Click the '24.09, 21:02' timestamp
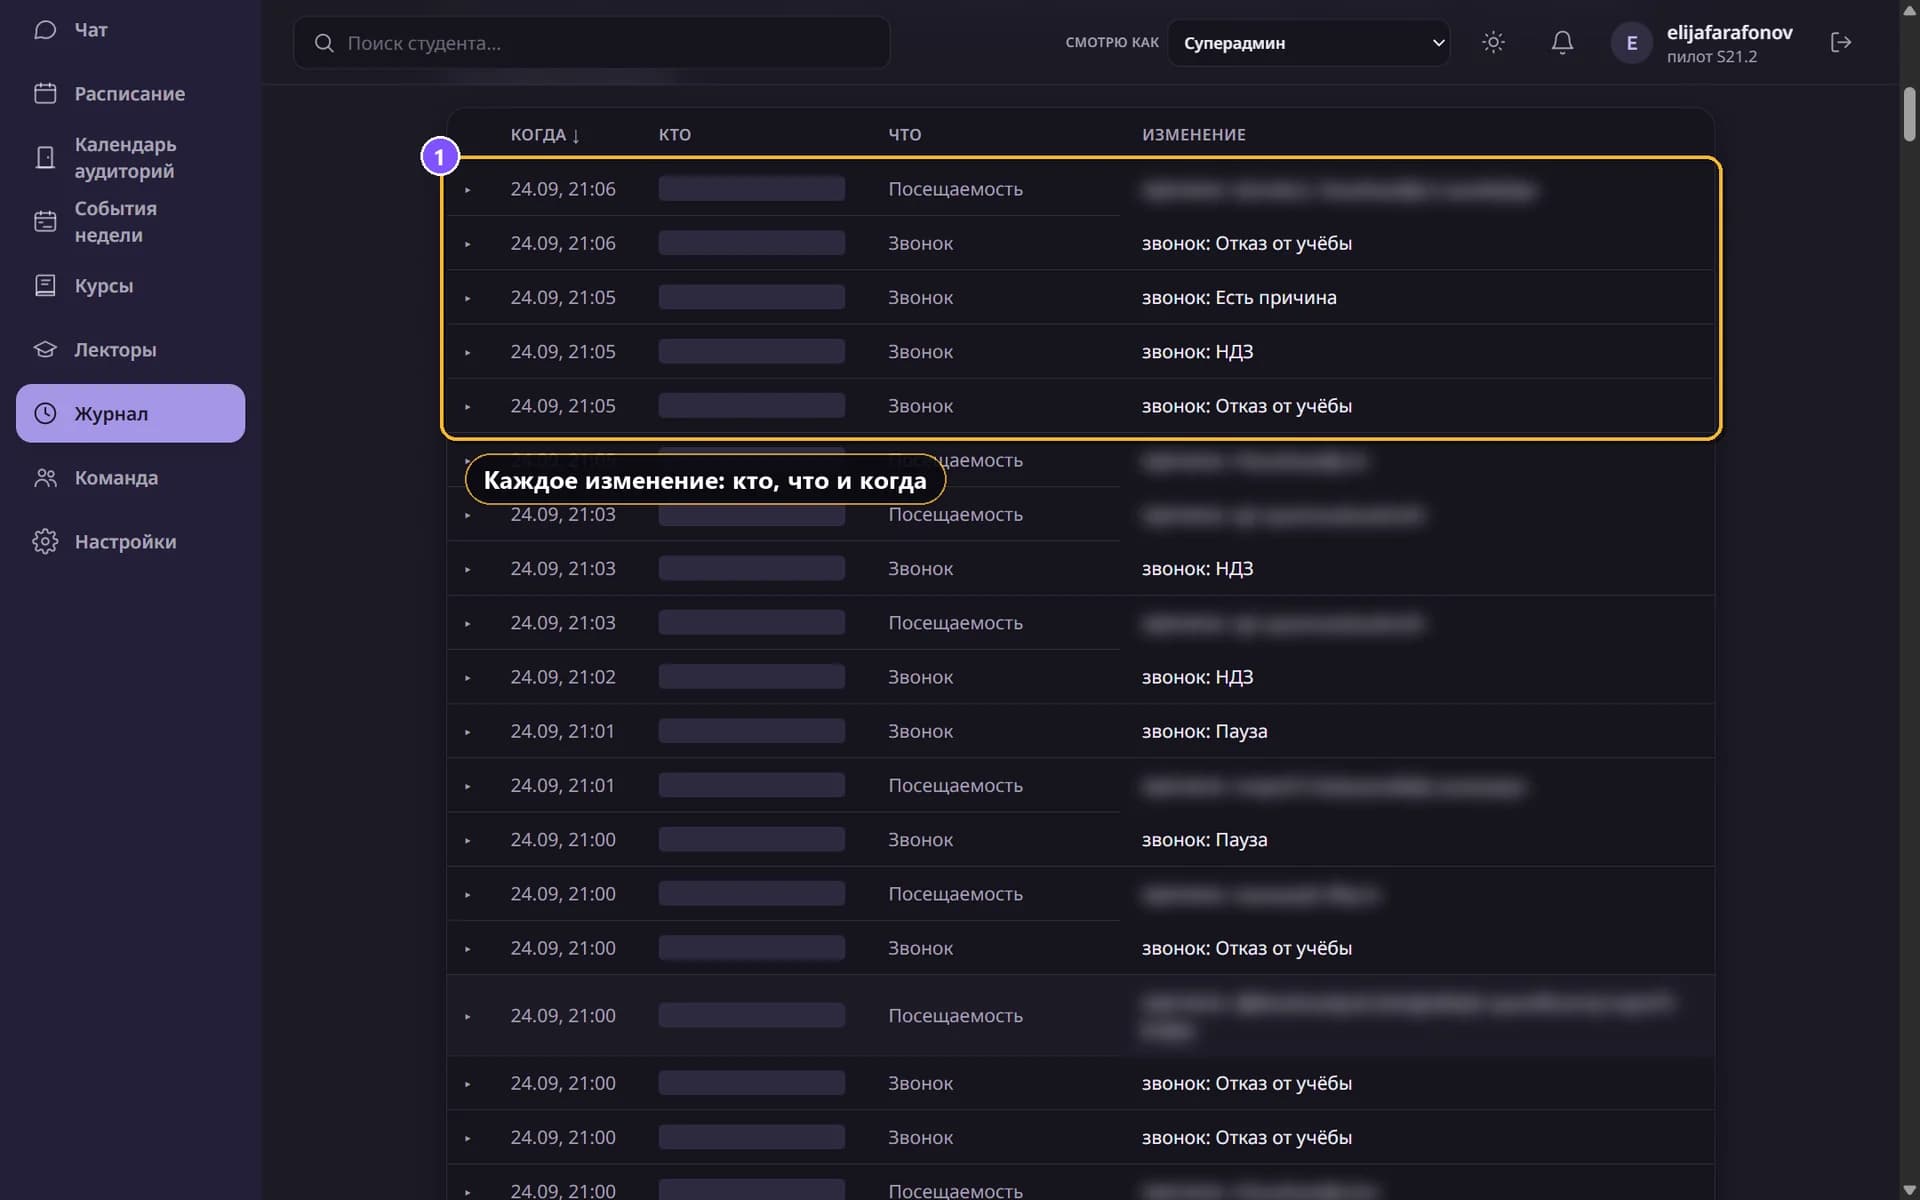This screenshot has width=1920, height=1200. [x=563, y=677]
